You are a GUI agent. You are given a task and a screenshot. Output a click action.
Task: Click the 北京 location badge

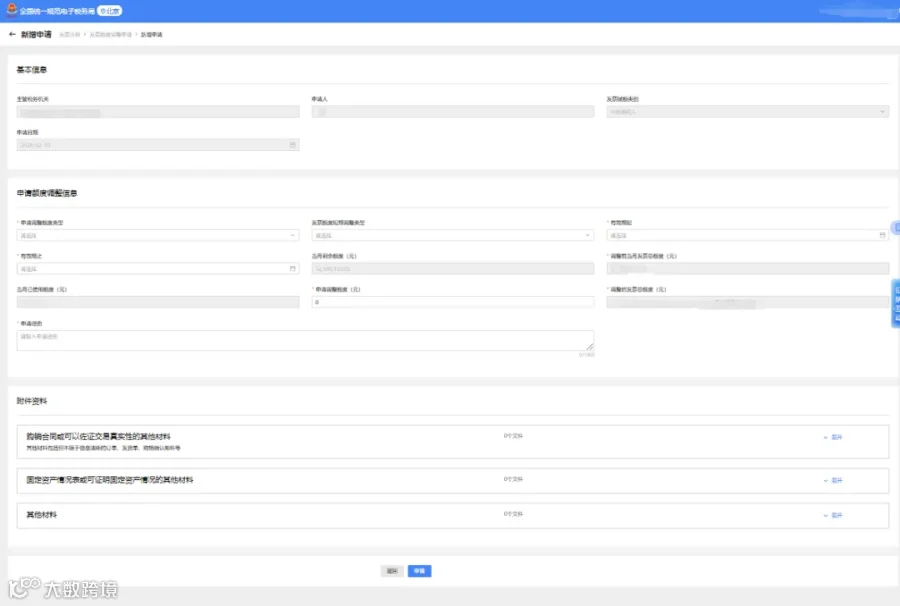click(110, 11)
